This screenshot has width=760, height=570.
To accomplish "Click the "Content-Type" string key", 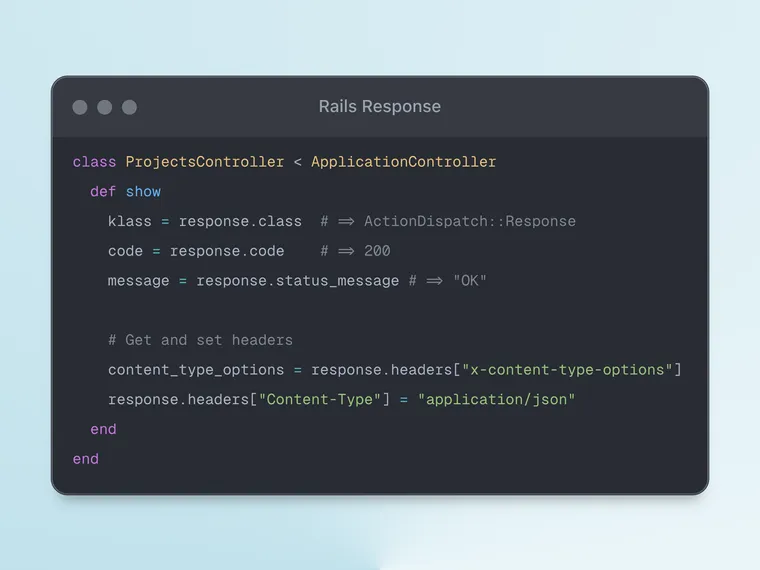I will (319, 400).
